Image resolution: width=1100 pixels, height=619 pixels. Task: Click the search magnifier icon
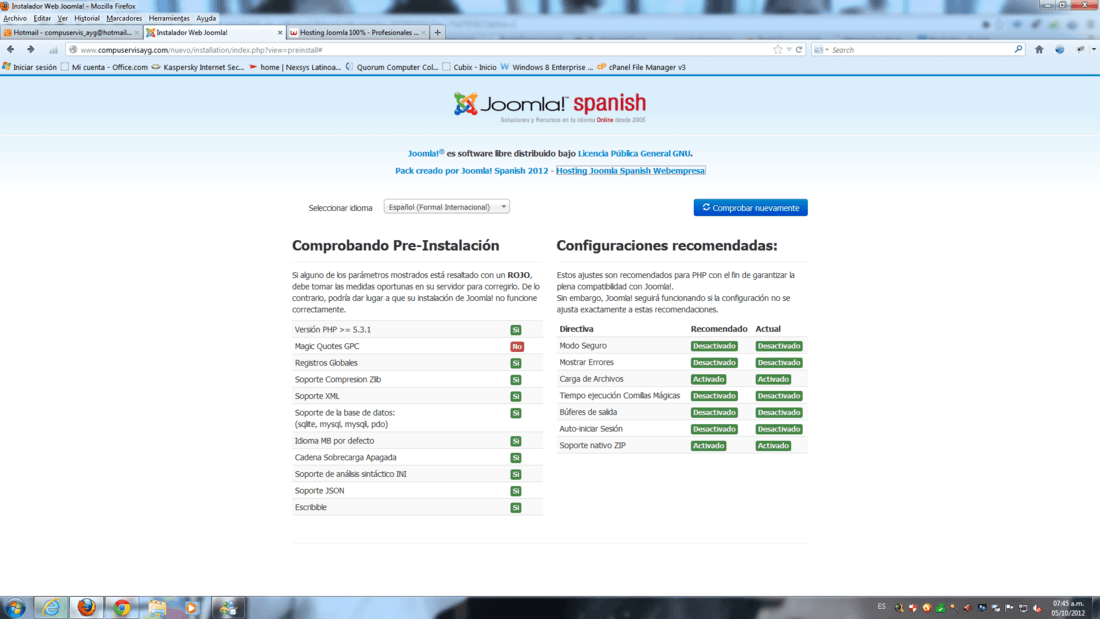[x=1018, y=50]
